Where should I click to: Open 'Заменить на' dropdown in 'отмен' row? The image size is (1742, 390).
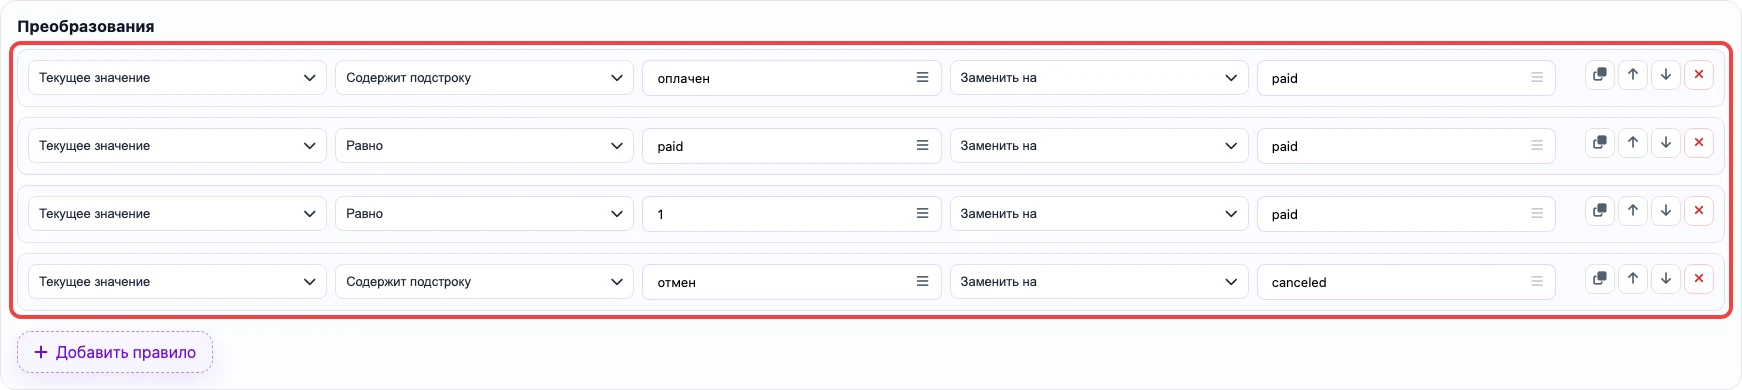[x=1099, y=282]
